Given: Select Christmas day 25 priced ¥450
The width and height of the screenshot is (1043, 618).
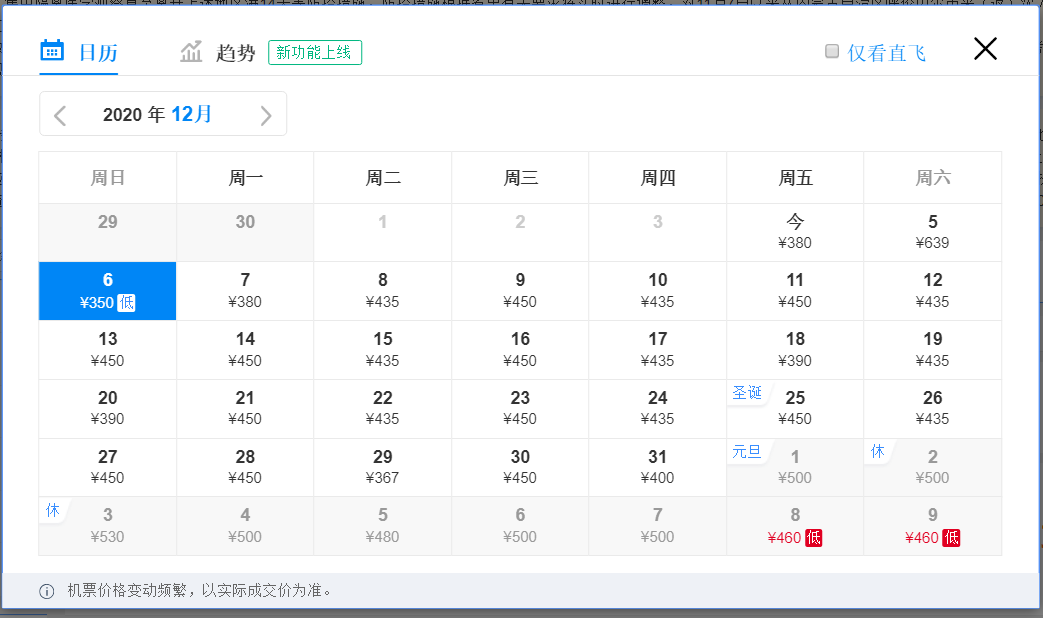Looking at the screenshot, I should pyautogui.click(x=795, y=408).
